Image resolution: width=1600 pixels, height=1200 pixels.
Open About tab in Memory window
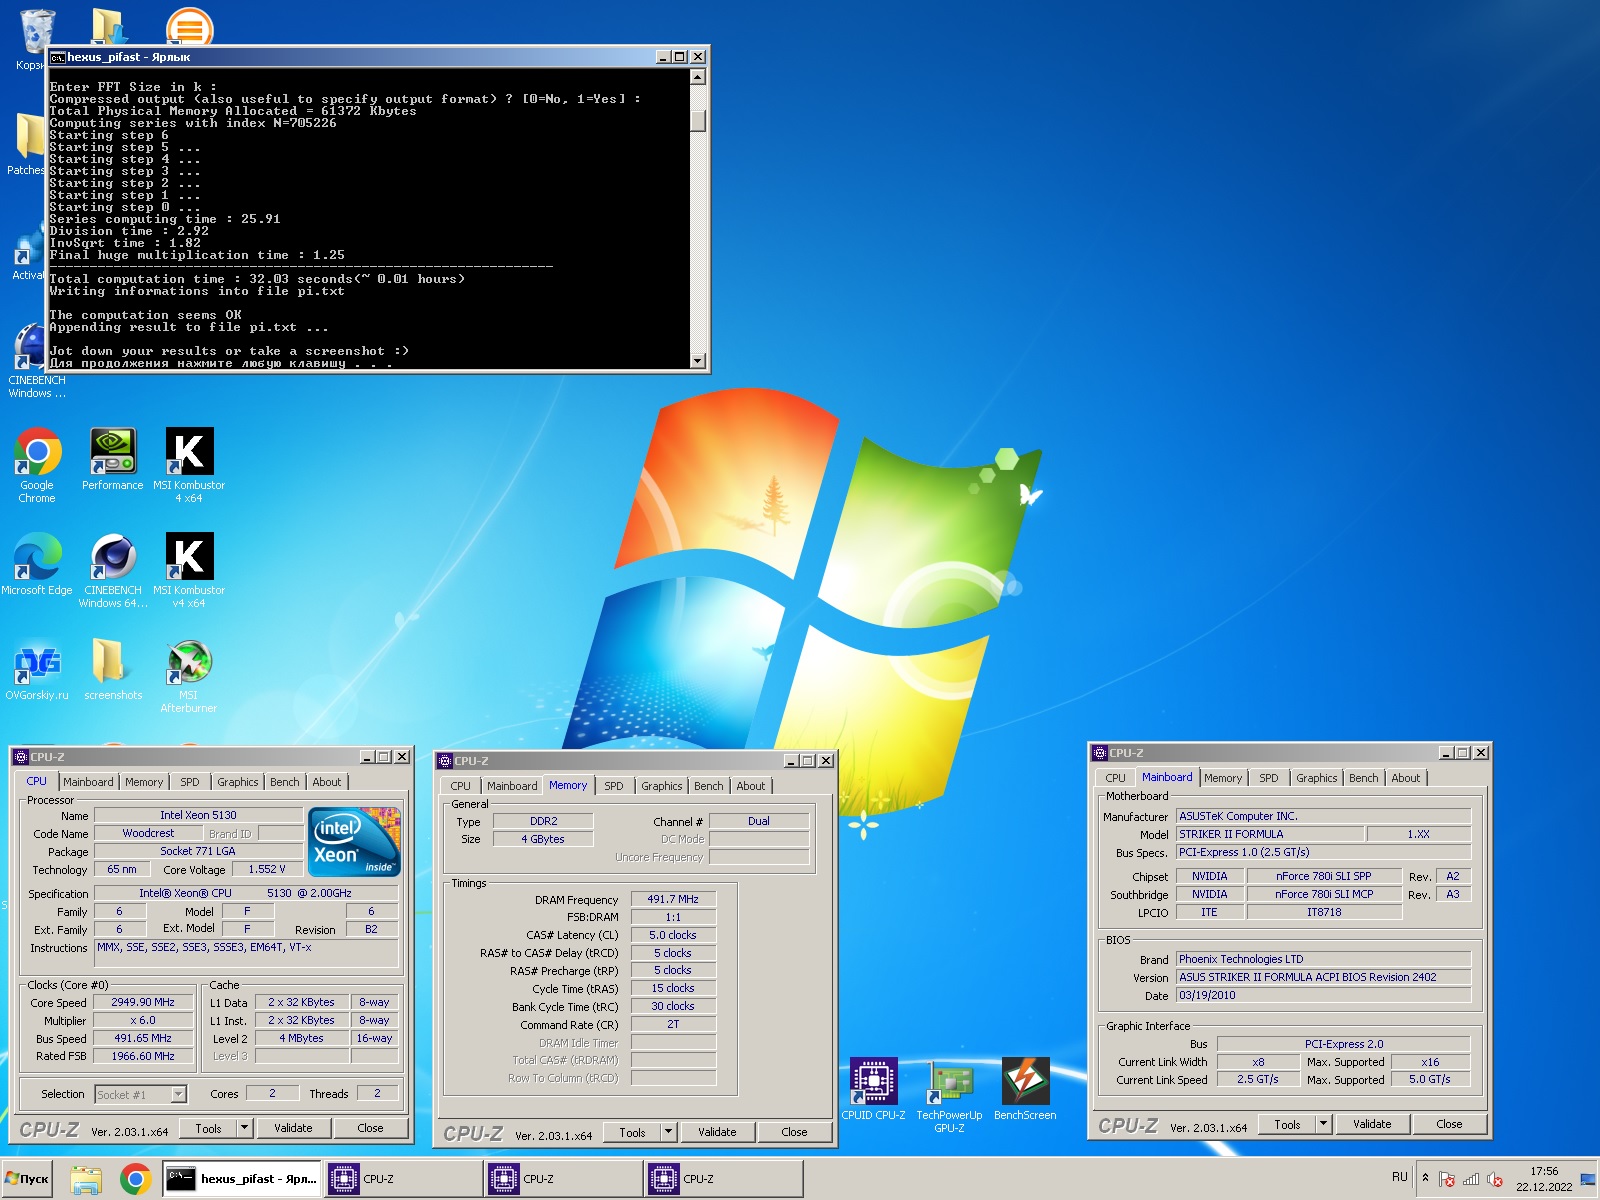click(751, 786)
